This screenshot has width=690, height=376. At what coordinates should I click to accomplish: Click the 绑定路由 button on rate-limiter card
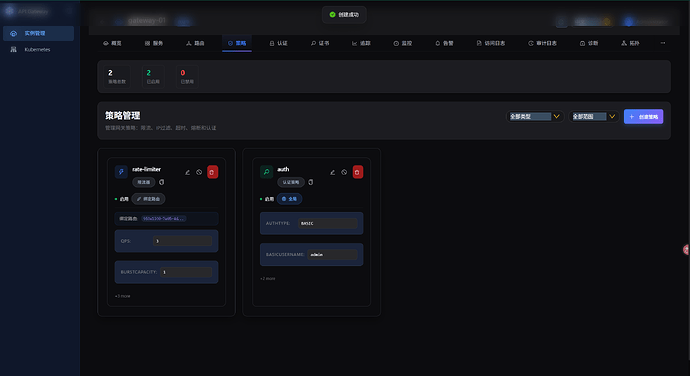click(x=148, y=199)
